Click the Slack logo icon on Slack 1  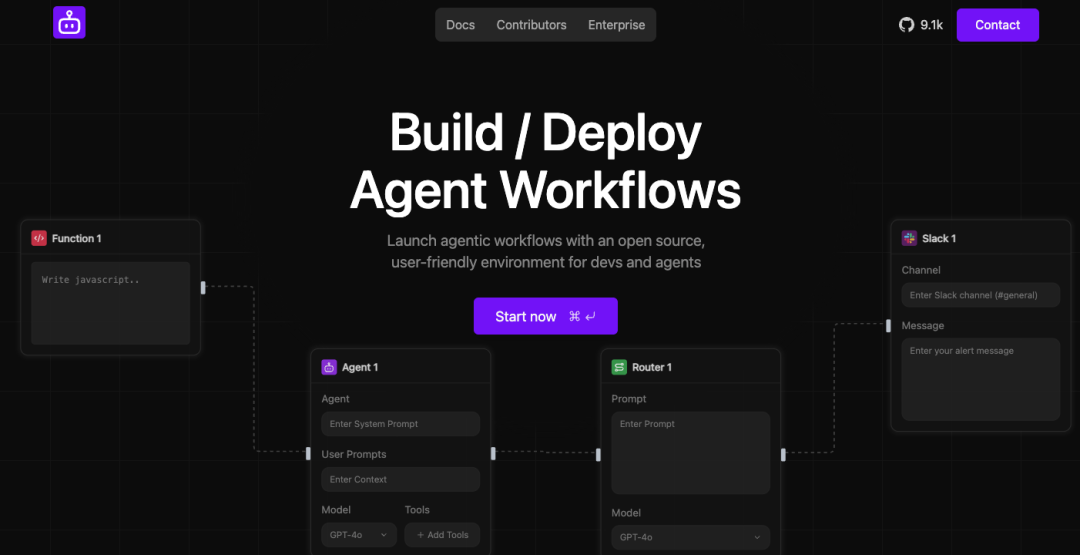point(909,238)
